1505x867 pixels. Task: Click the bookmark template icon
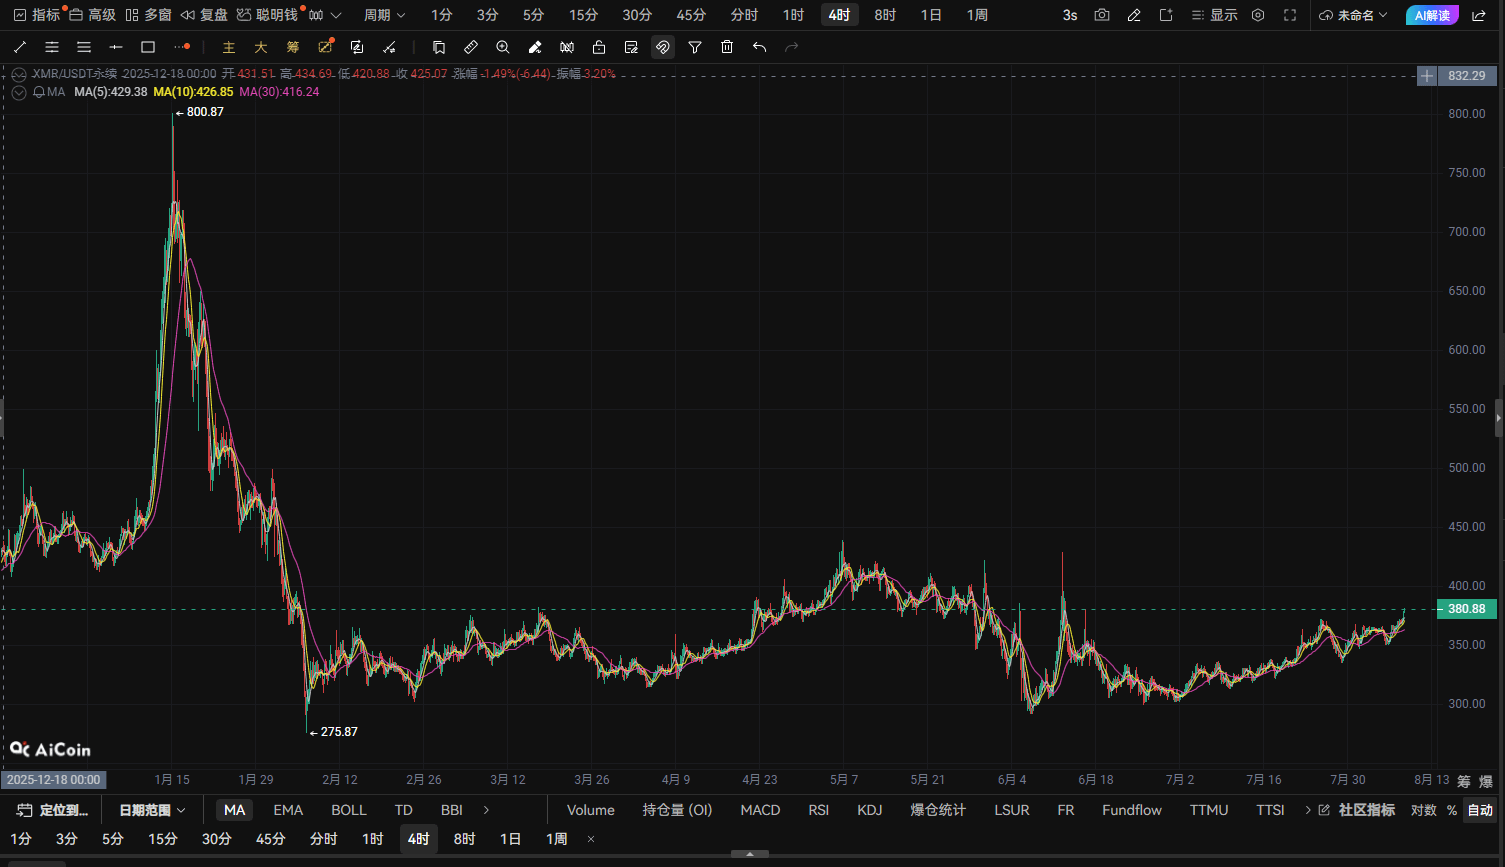(x=439, y=47)
